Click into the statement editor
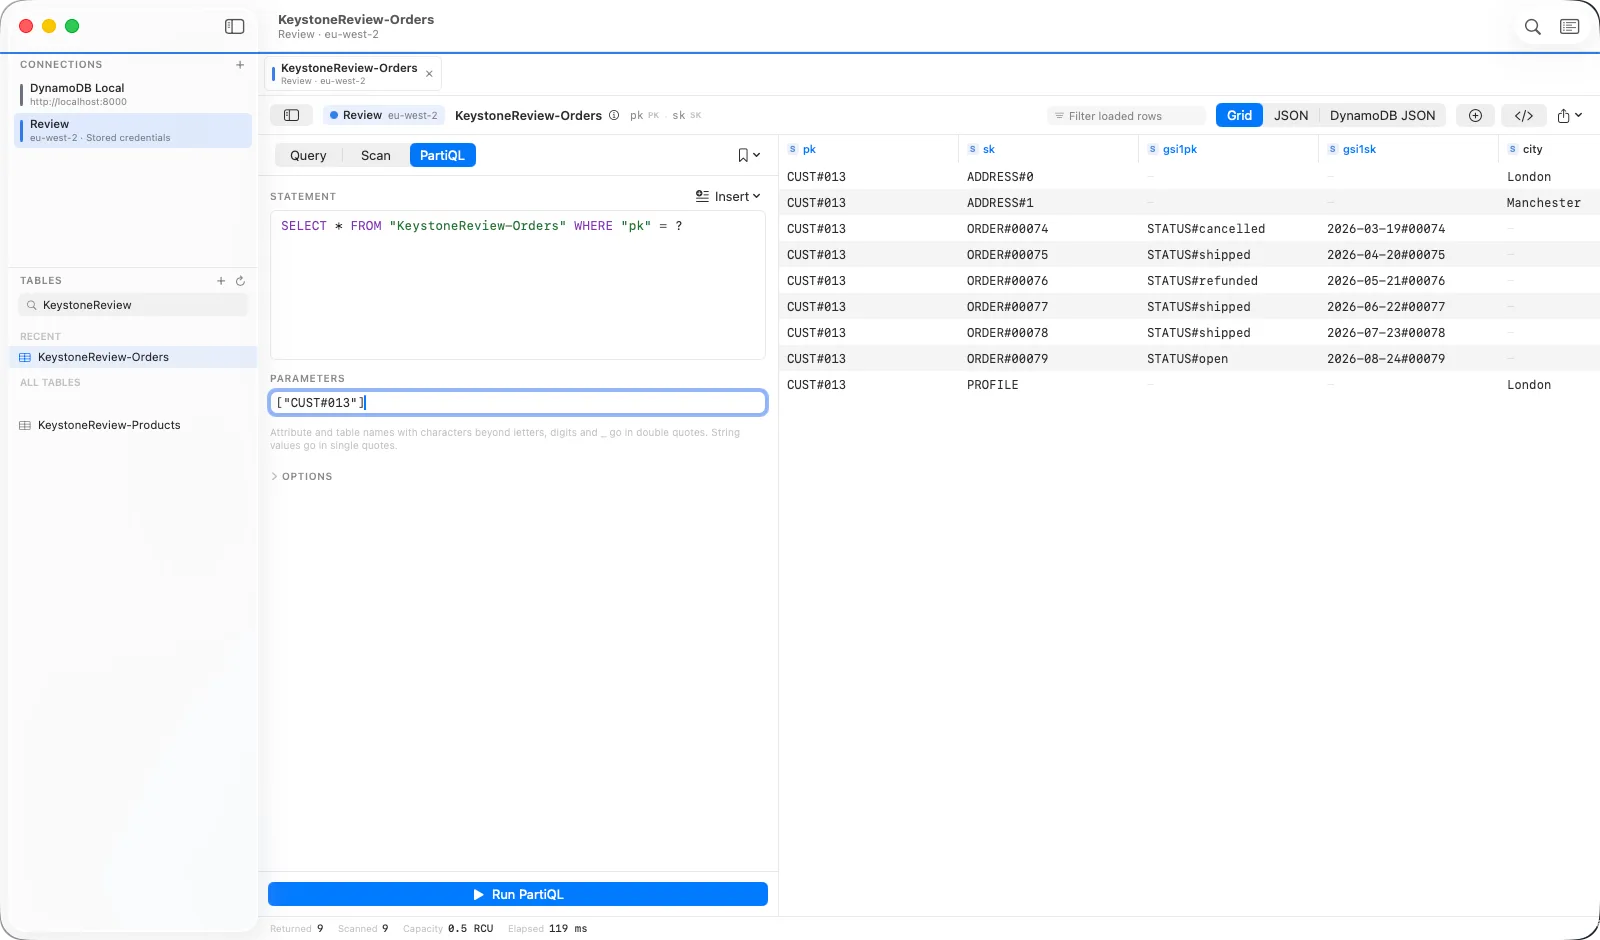Image resolution: width=1600 pixels, height=940 pixels. 518,285
